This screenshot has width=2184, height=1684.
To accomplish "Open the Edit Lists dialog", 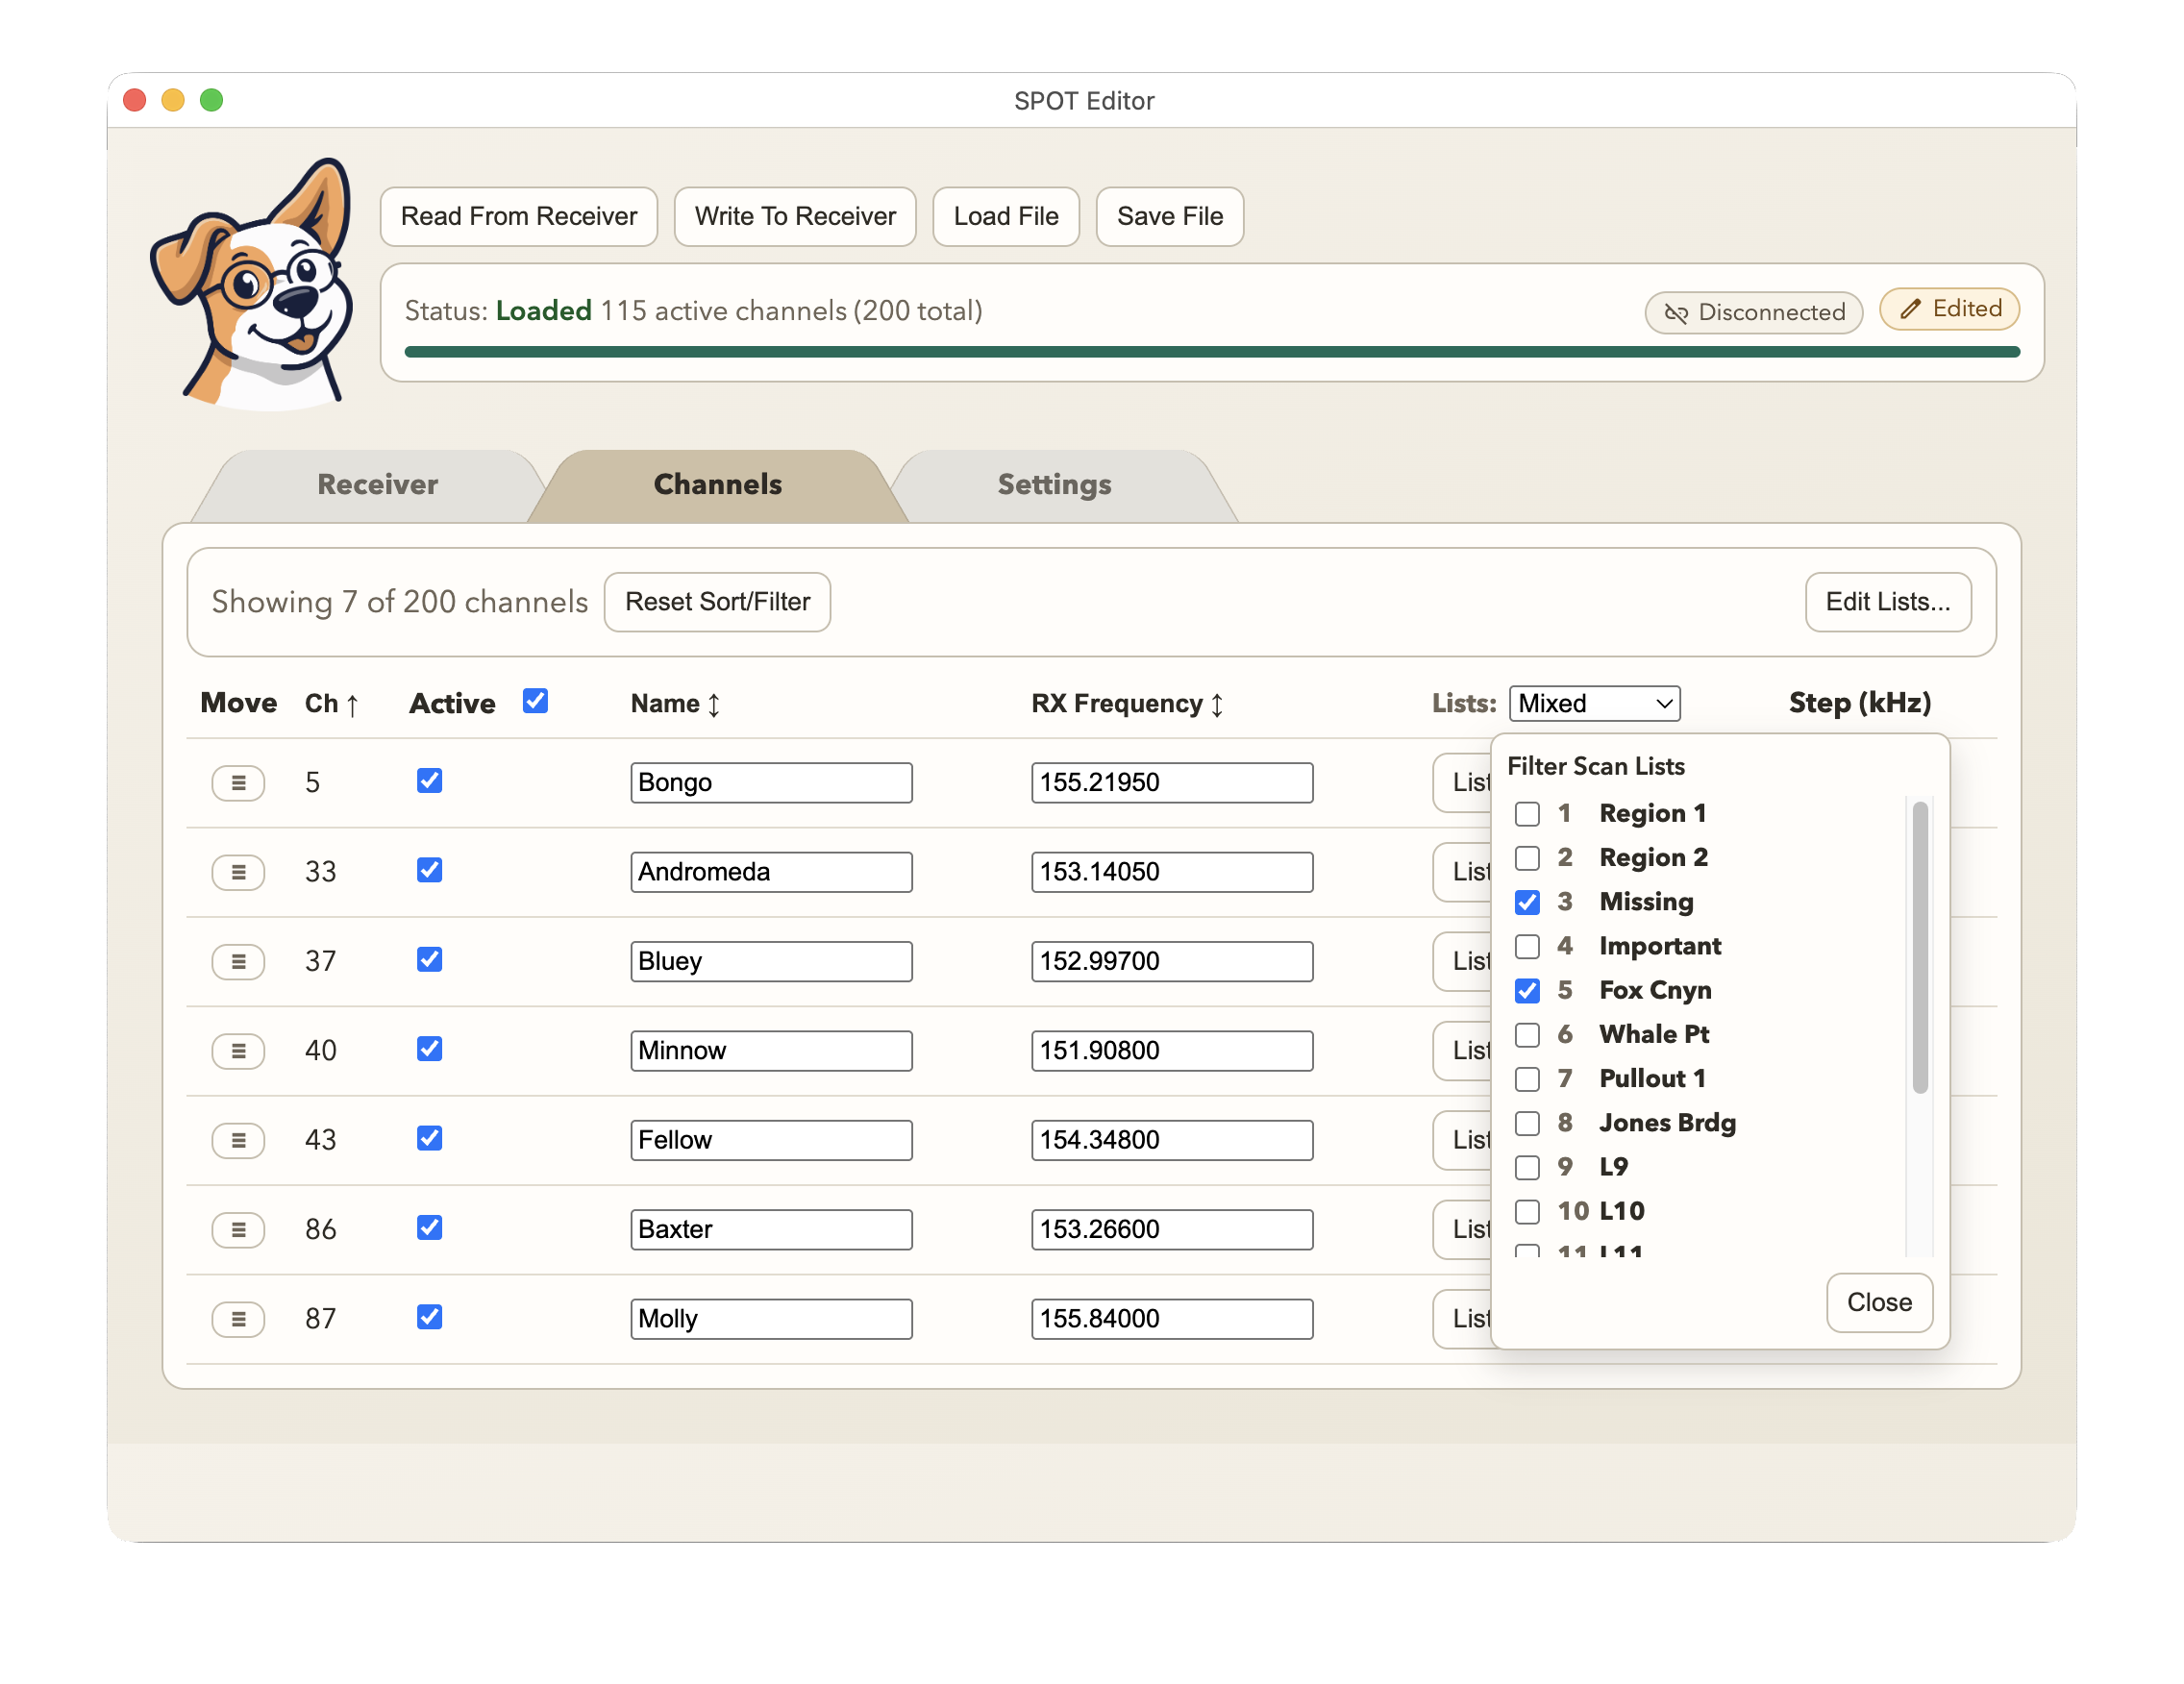I will click(1887, 602).
